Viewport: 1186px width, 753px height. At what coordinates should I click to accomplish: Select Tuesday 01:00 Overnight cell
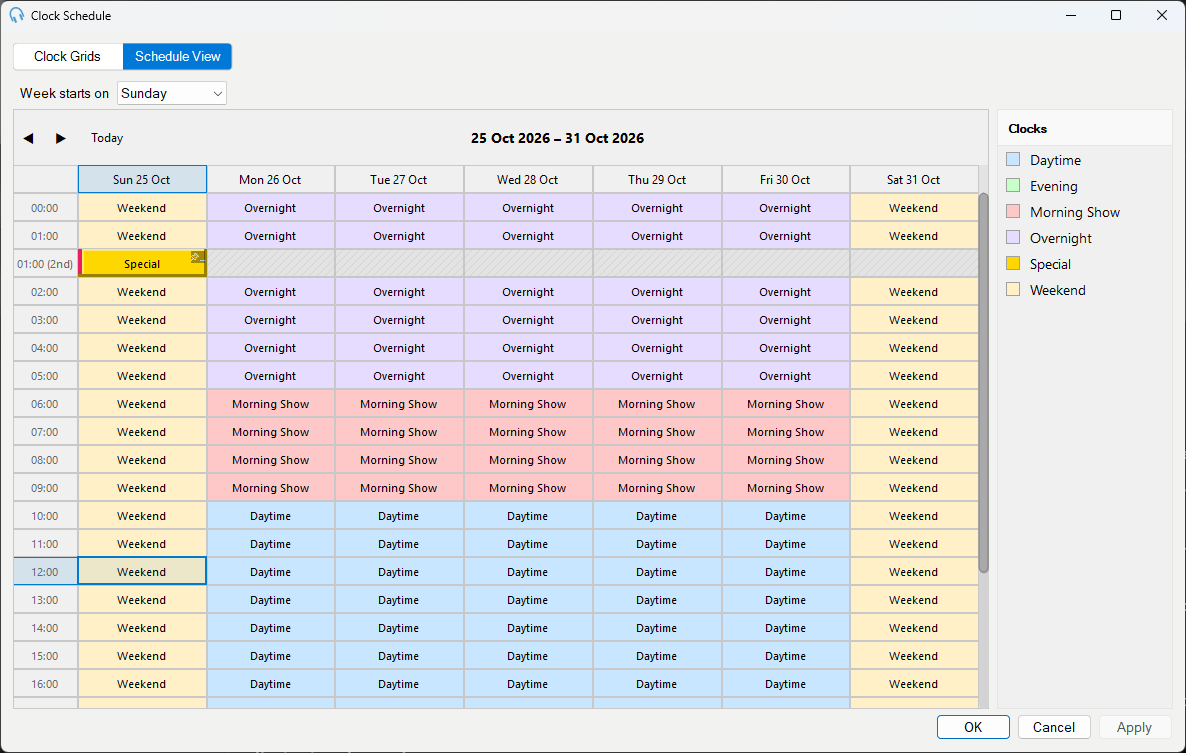(x=399, y=236)
